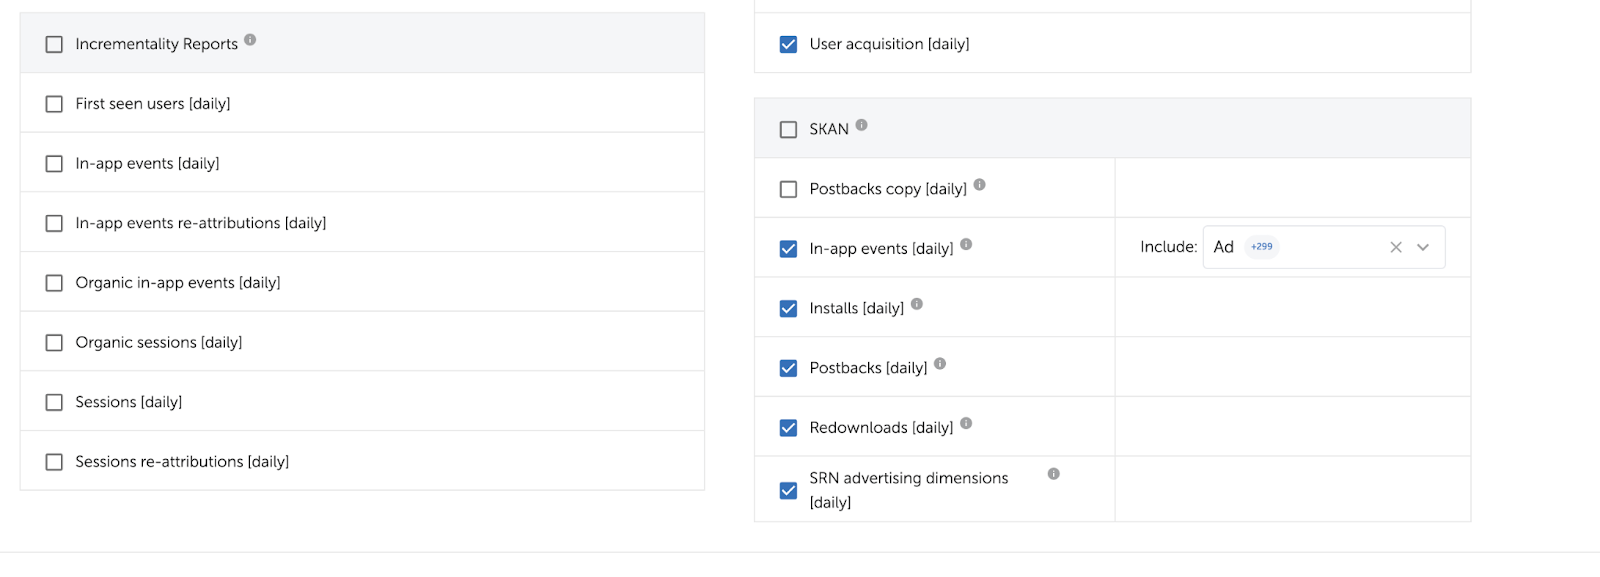1600x577 pixels.
Task: Clear the Include selection with X icon
Action: [x=1396, y=247]
